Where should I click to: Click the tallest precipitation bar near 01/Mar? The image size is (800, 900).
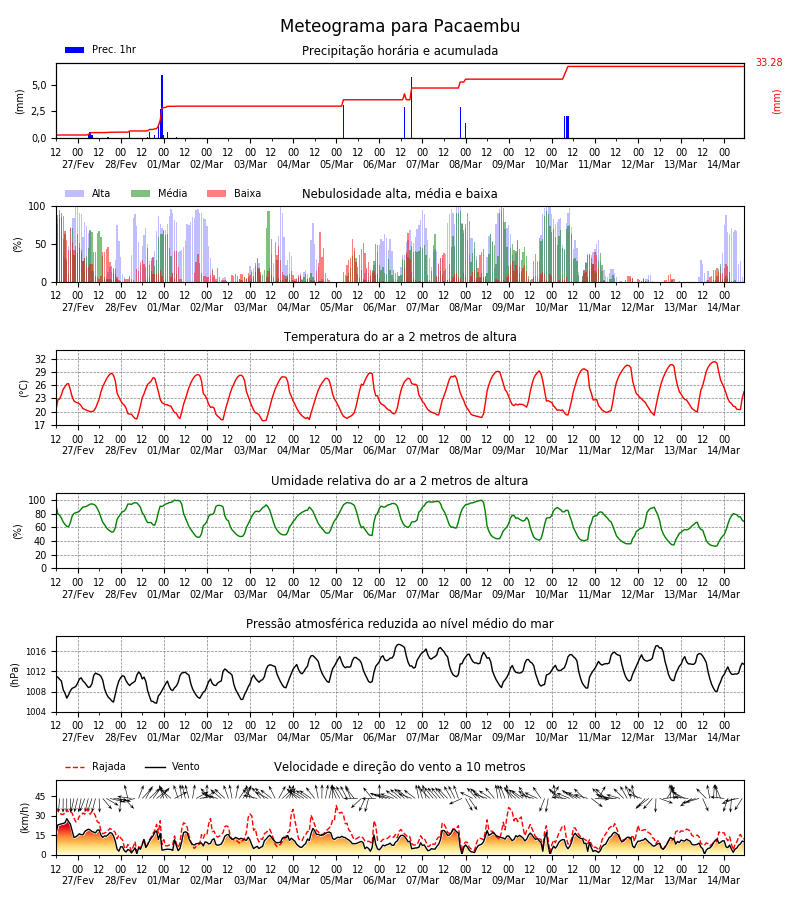pyautogui.click(x=162, y=106)
